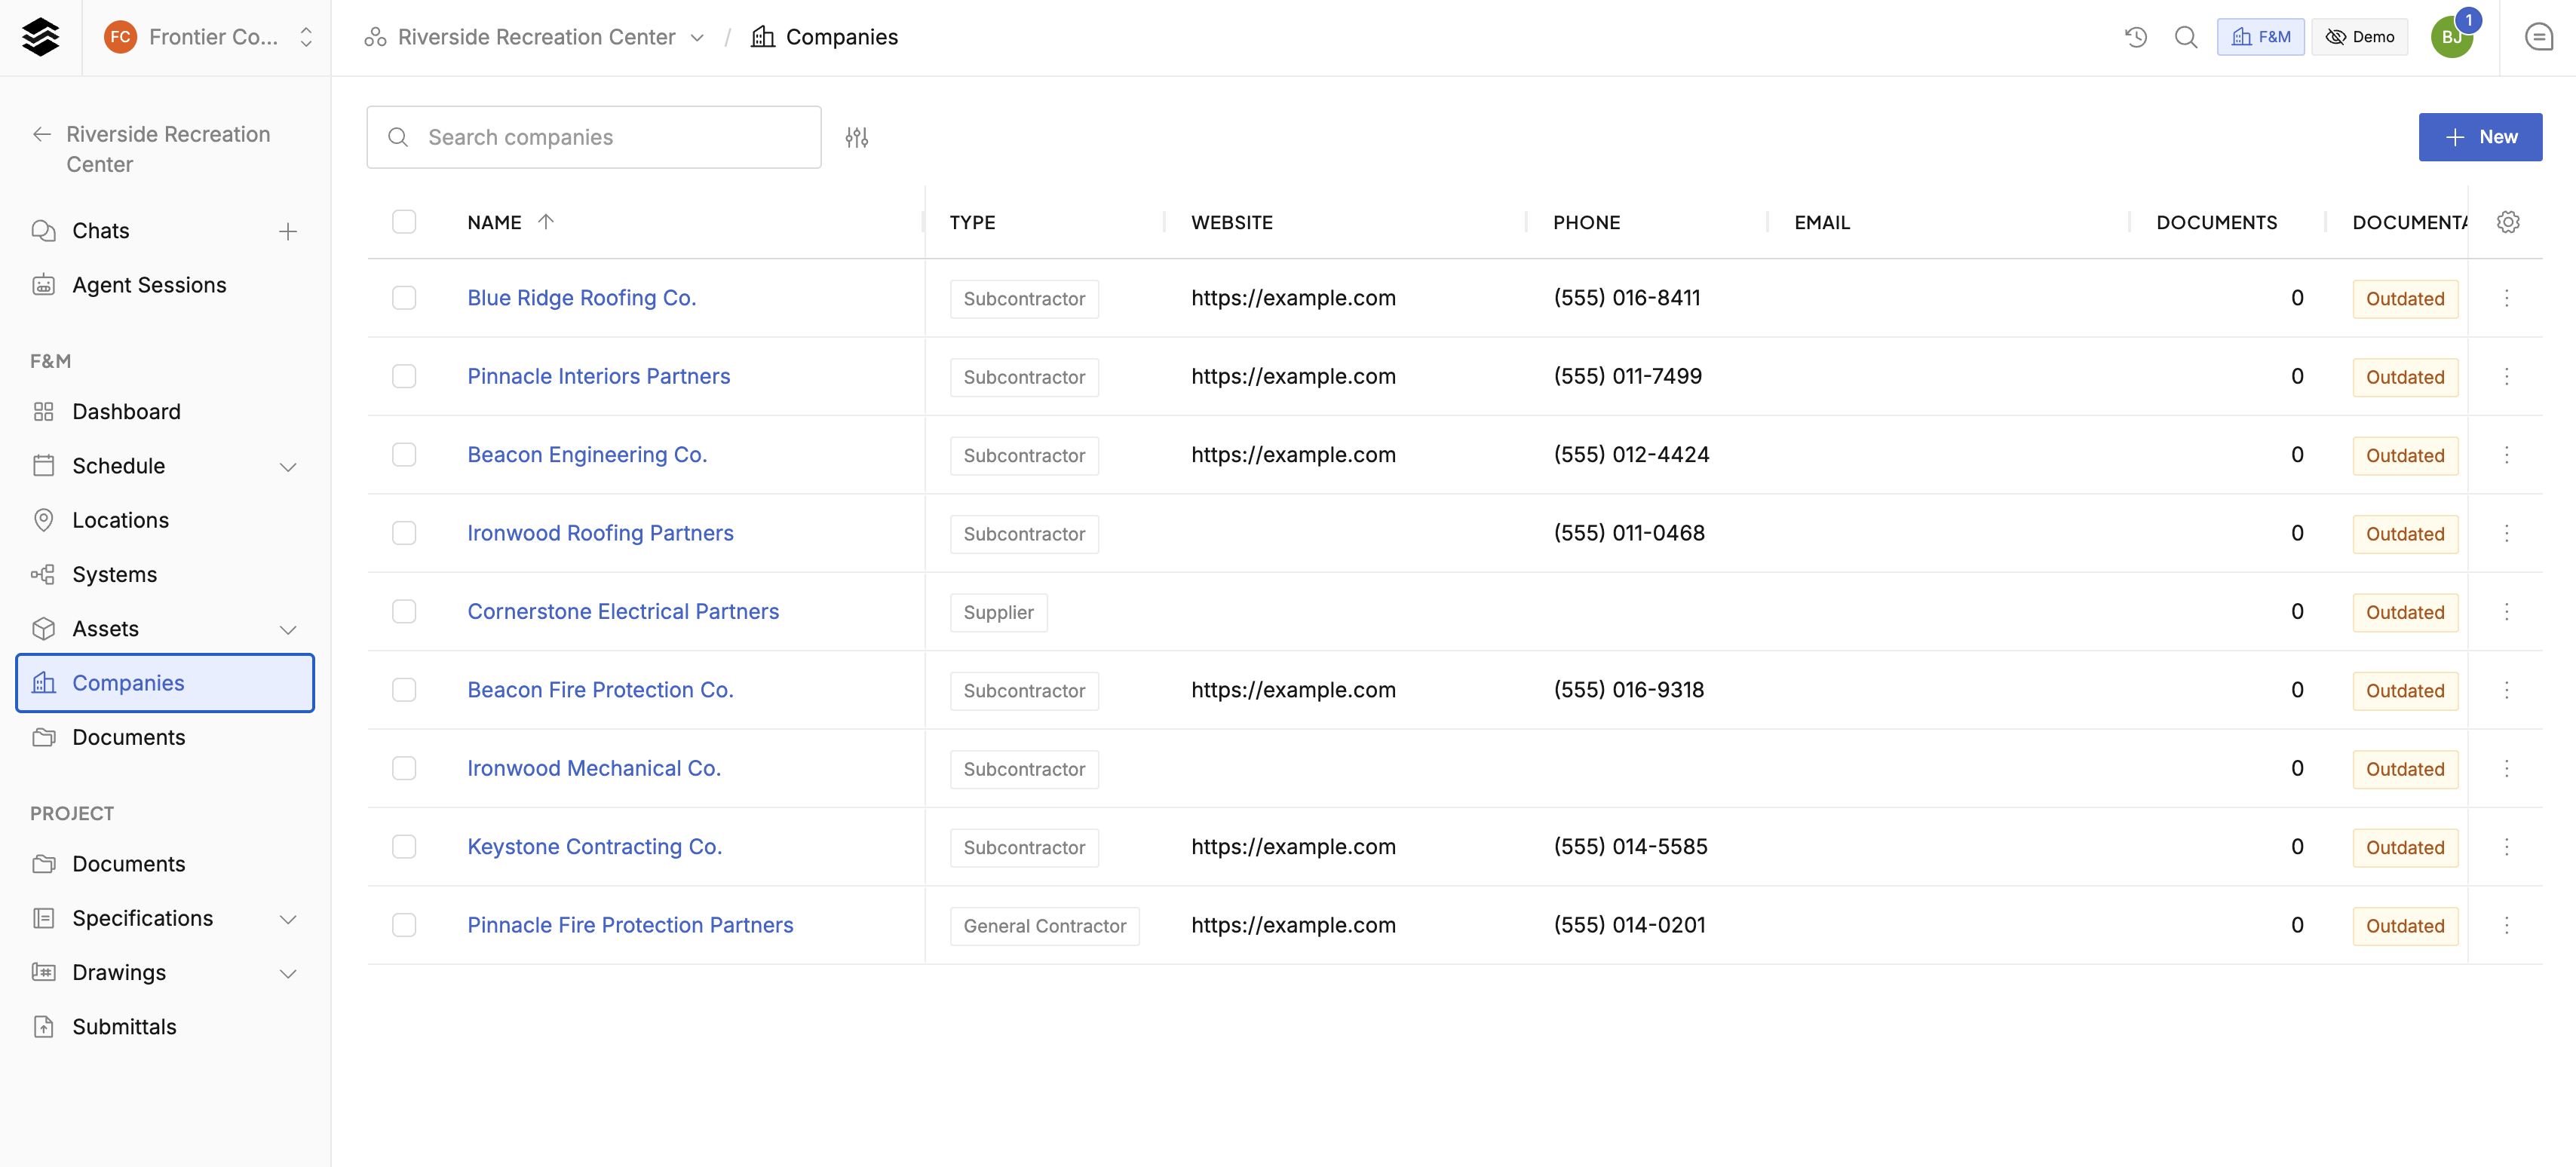Check the Pinnacle Fire Protection Partners row
This screenshot has height=1167, width=2576.
404,925
